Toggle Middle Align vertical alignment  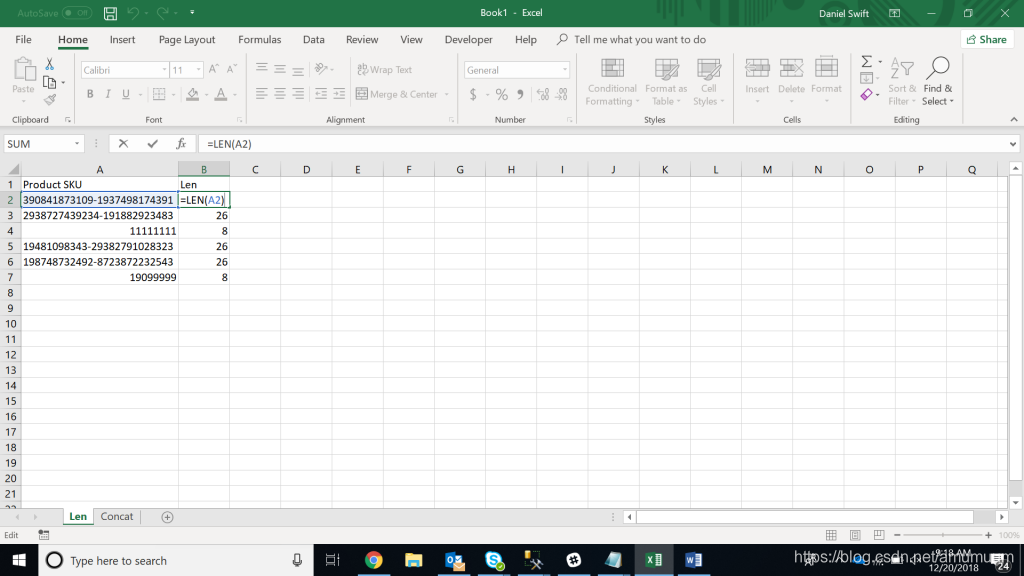pyautogui.click(x=280, y=69)
